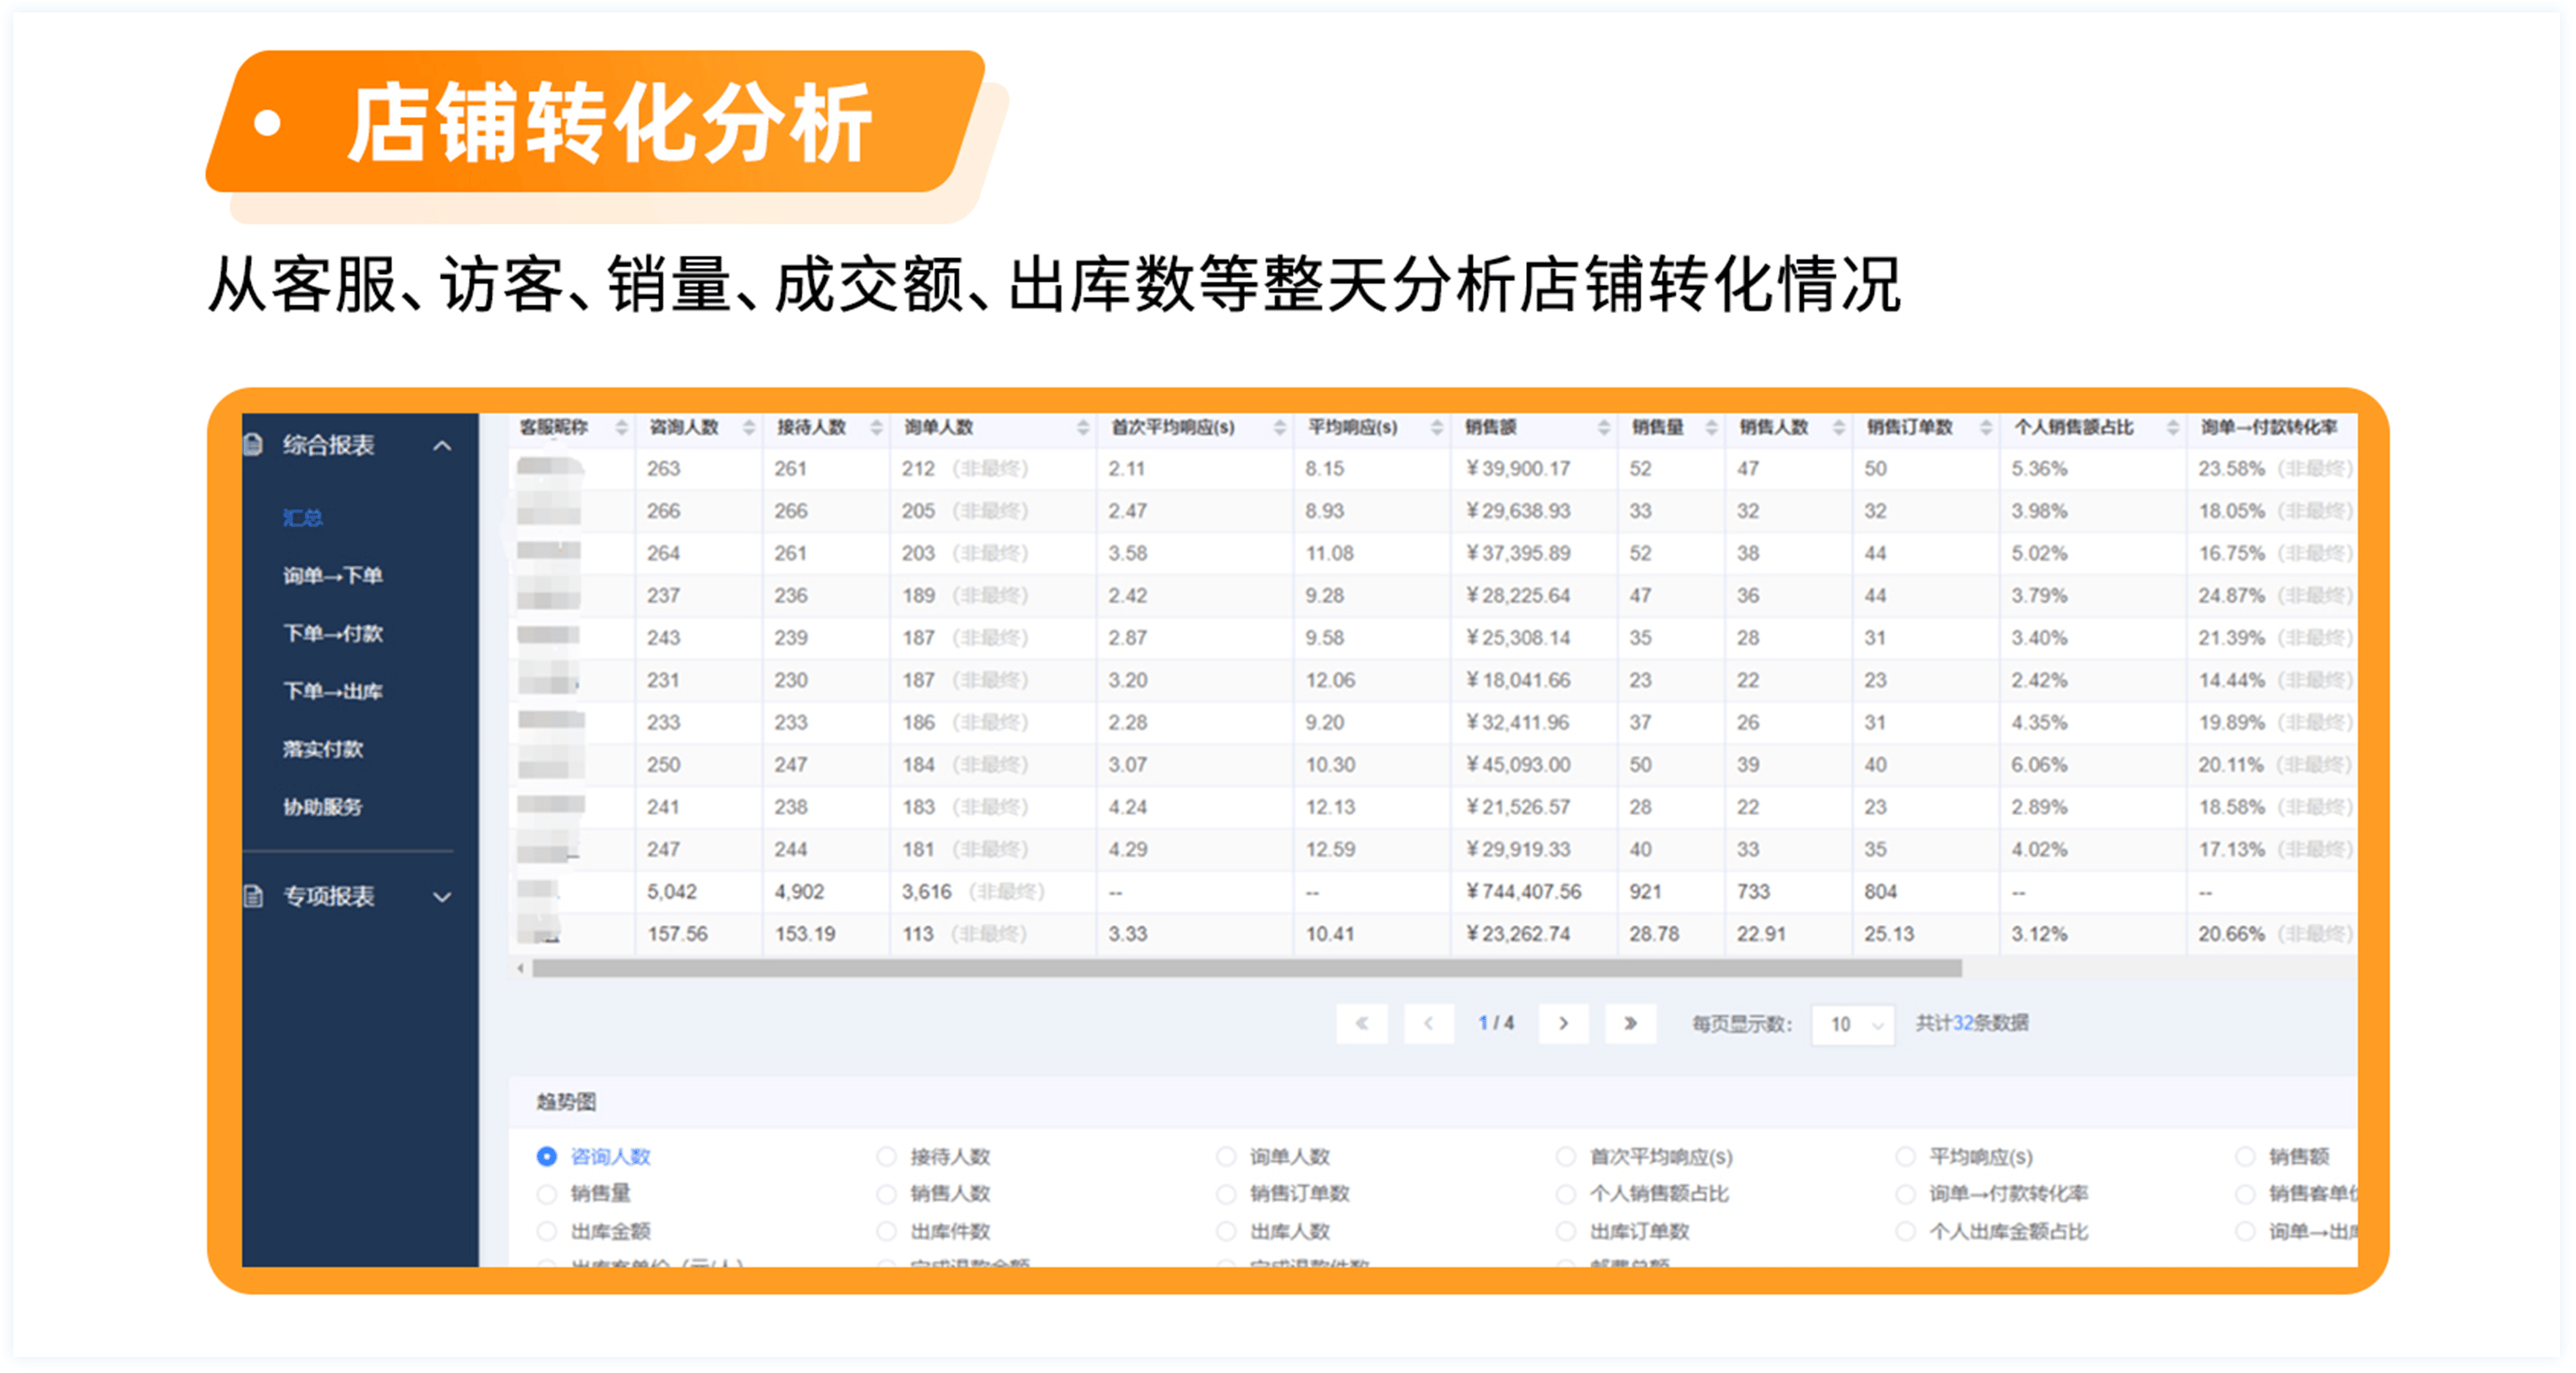Screen dimensions: 2576x1373
Task: Open the 每页显示数 dropdown showing 10
Action: [1852, 1024]
